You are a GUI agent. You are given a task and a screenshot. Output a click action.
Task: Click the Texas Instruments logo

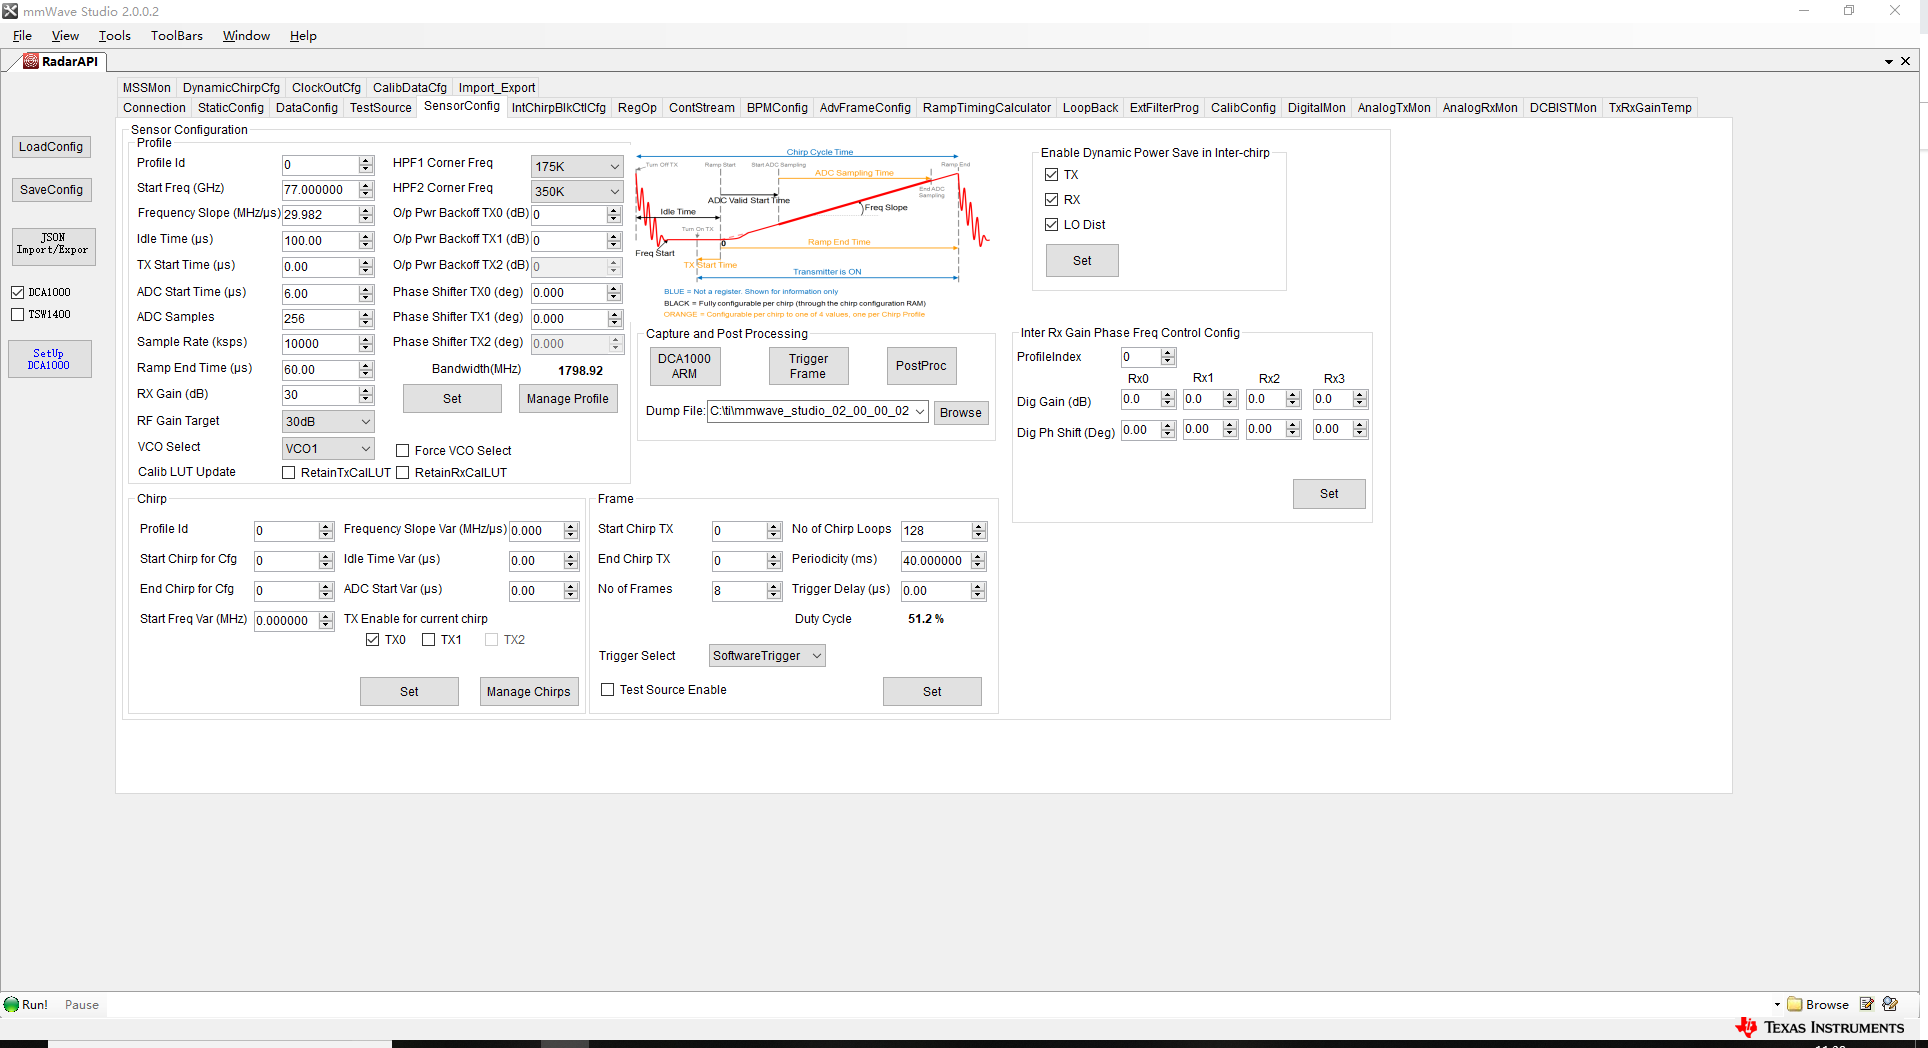point(1820,1028)
